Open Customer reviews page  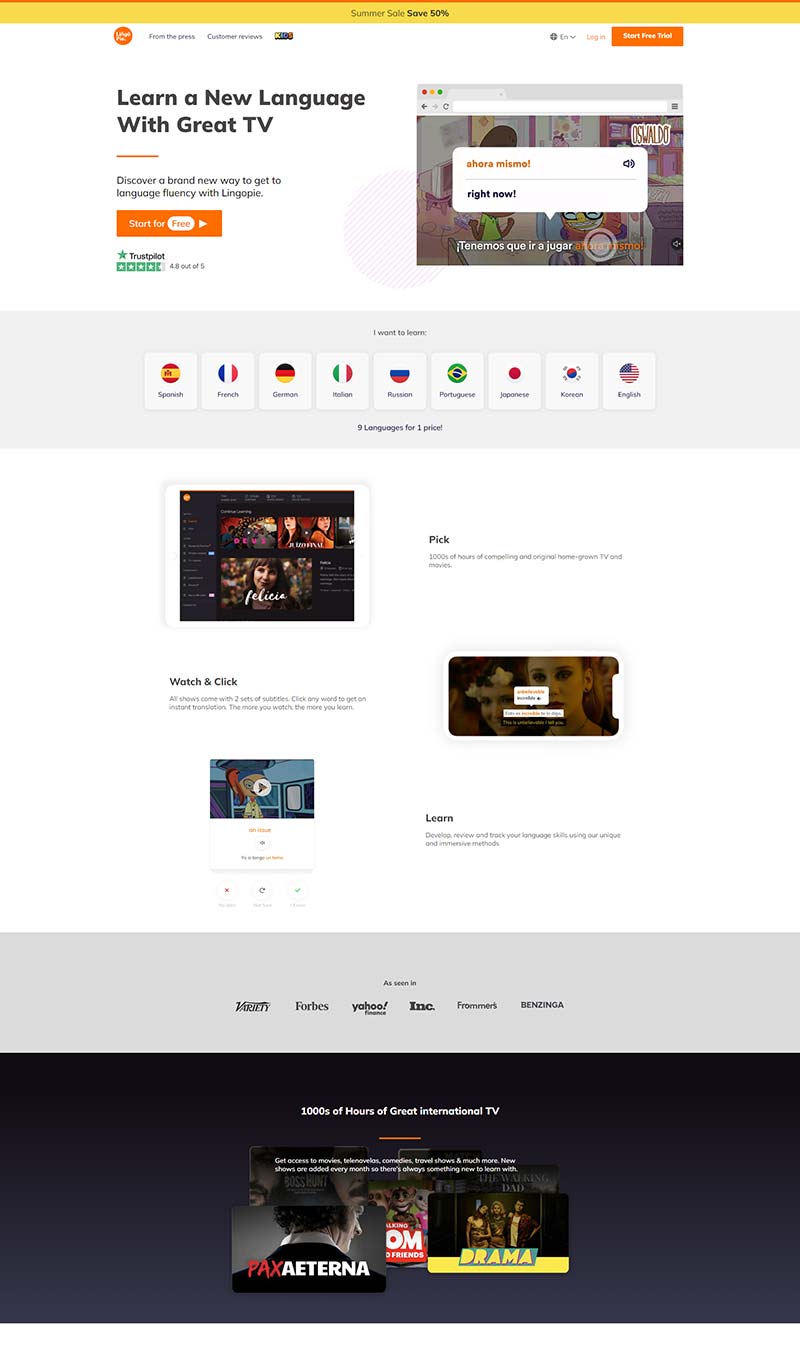tap(235, 37)
